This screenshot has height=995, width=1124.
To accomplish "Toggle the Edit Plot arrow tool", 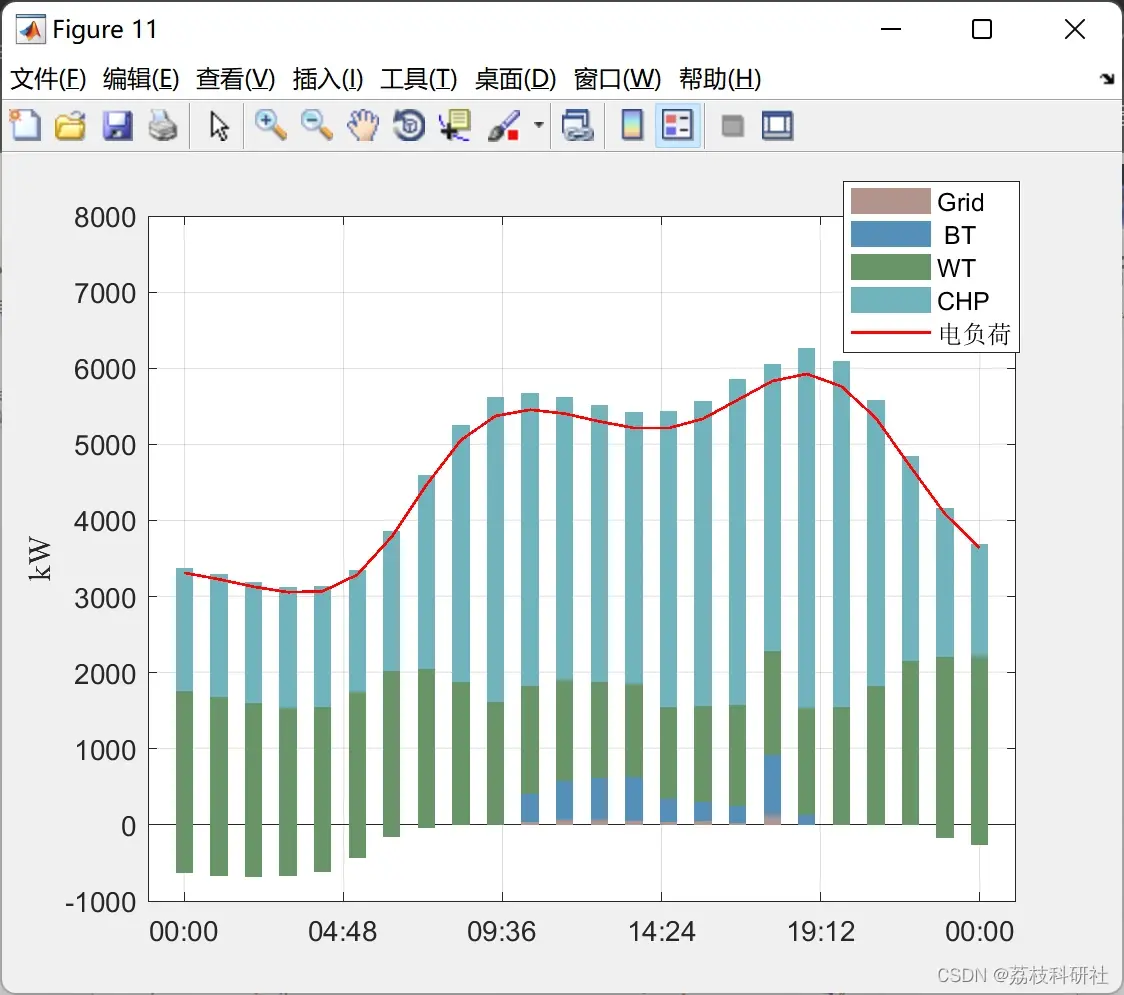I will pos(219,126).
